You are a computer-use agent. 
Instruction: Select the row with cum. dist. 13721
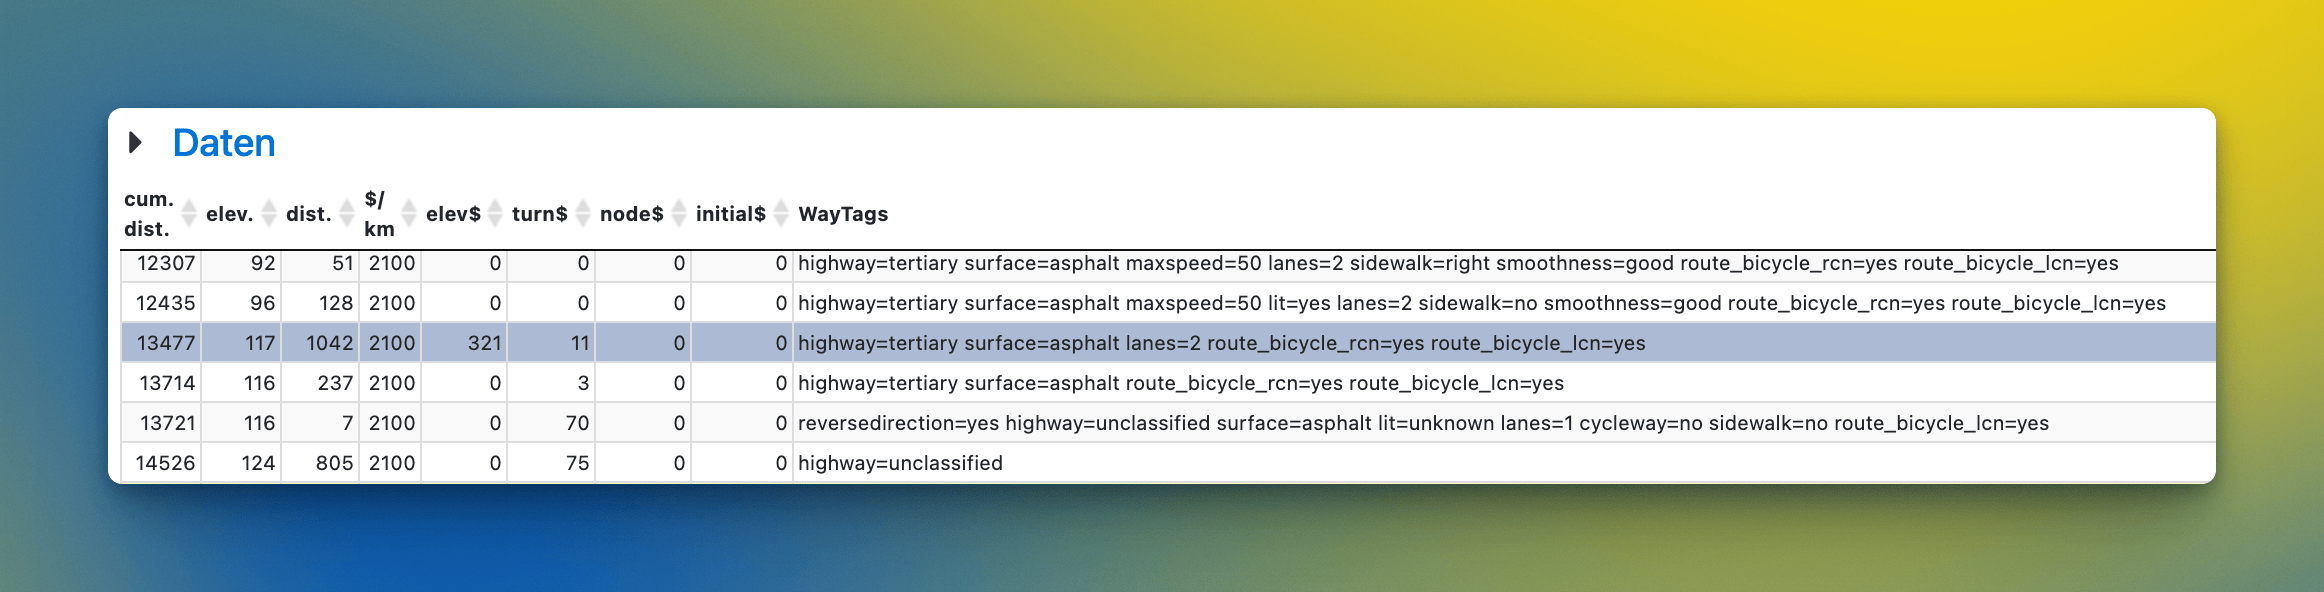[1168, 423]
